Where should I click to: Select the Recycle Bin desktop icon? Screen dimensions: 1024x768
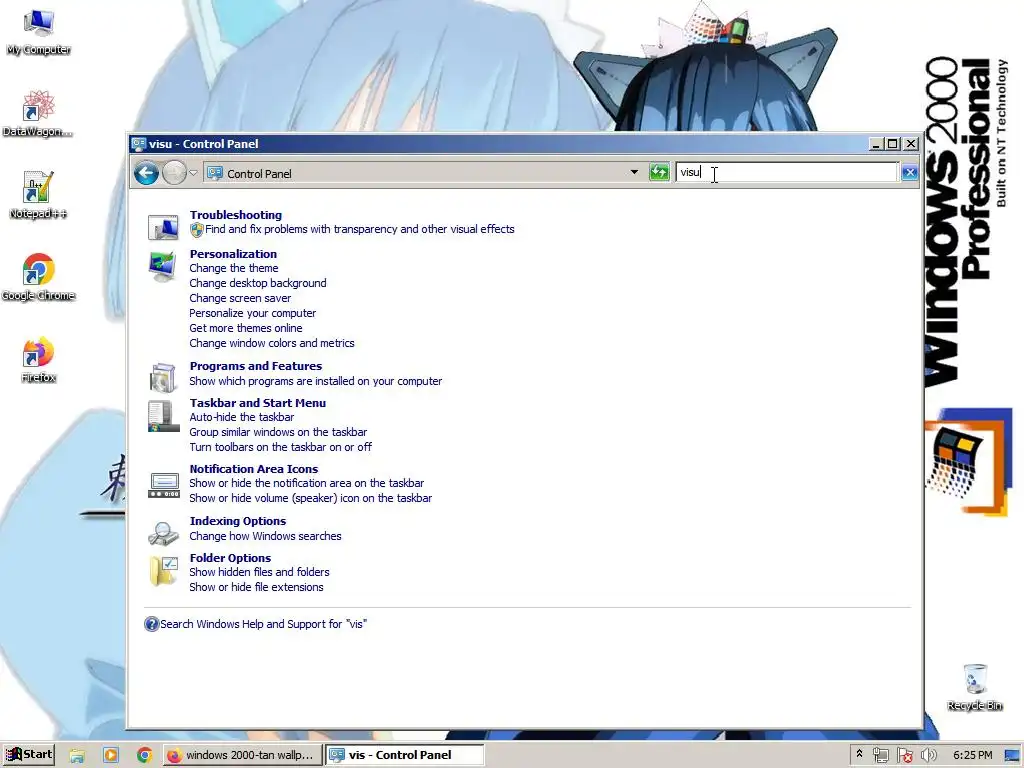pos(974,688)
